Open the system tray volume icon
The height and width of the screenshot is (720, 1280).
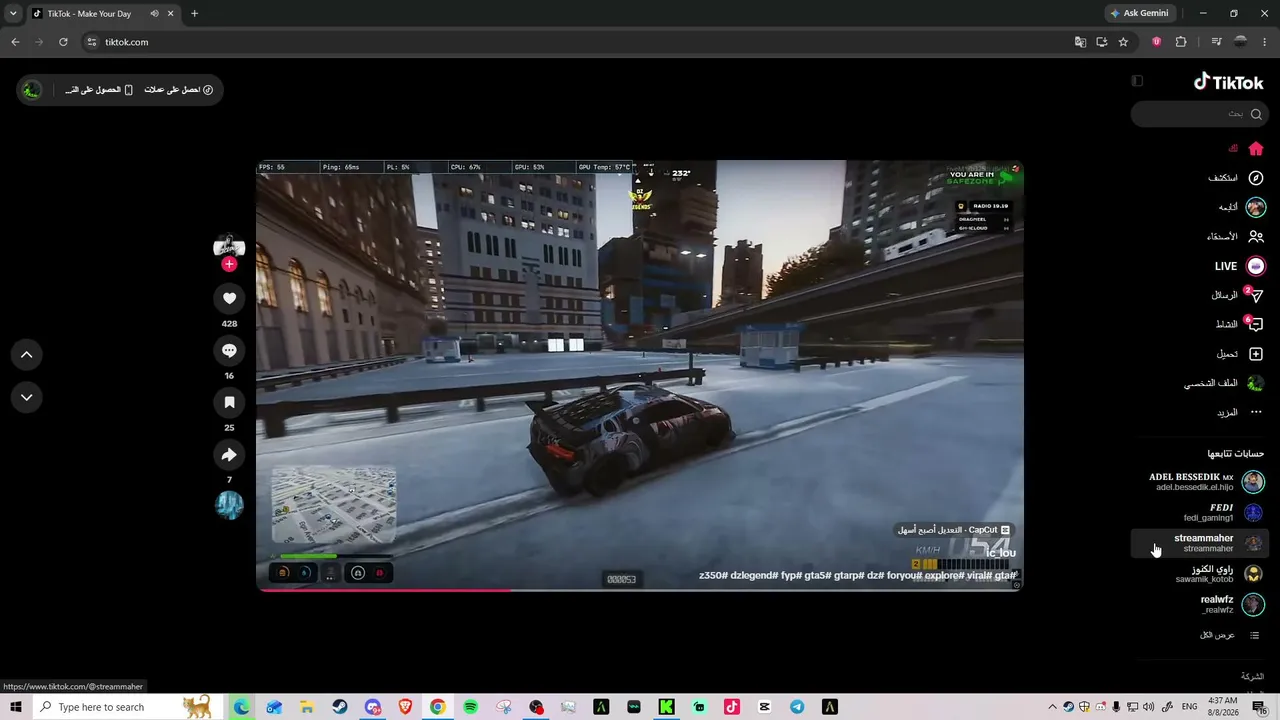pos(1148,707)
